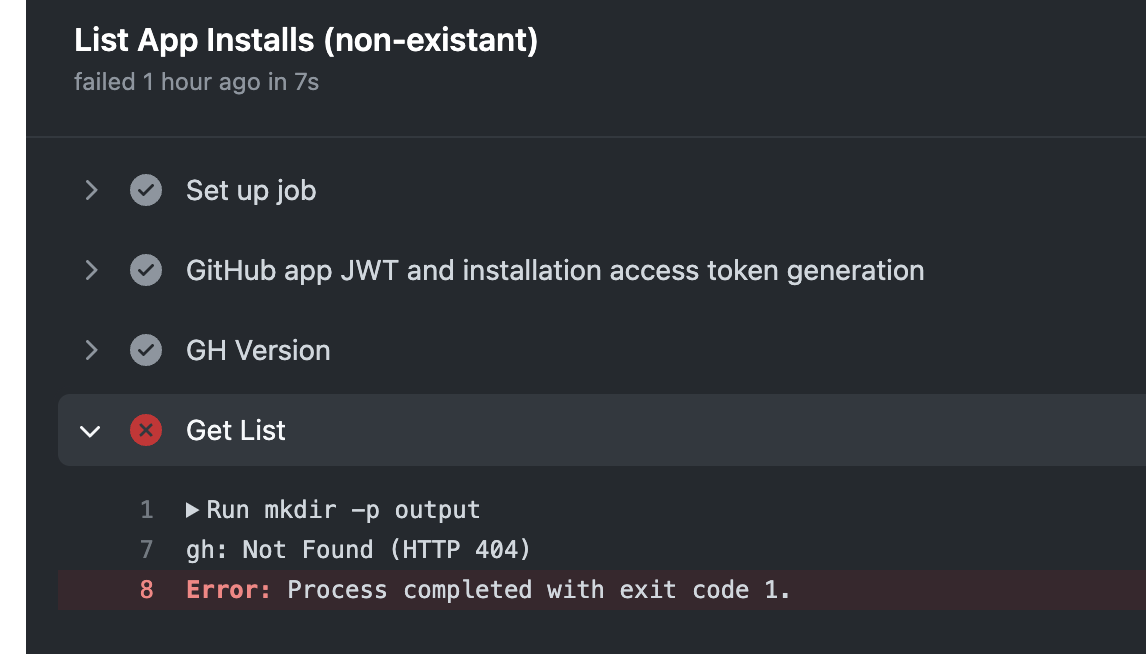Click the red failure X icon on Get List
1146x654 pixels.
[146, 430]
